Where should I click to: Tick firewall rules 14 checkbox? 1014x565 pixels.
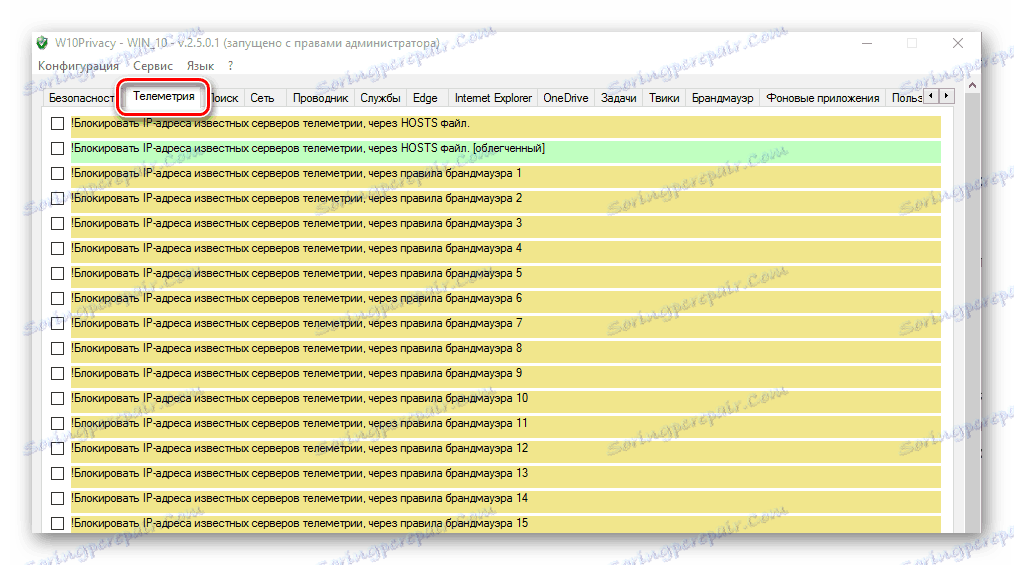tap(58, 498)
